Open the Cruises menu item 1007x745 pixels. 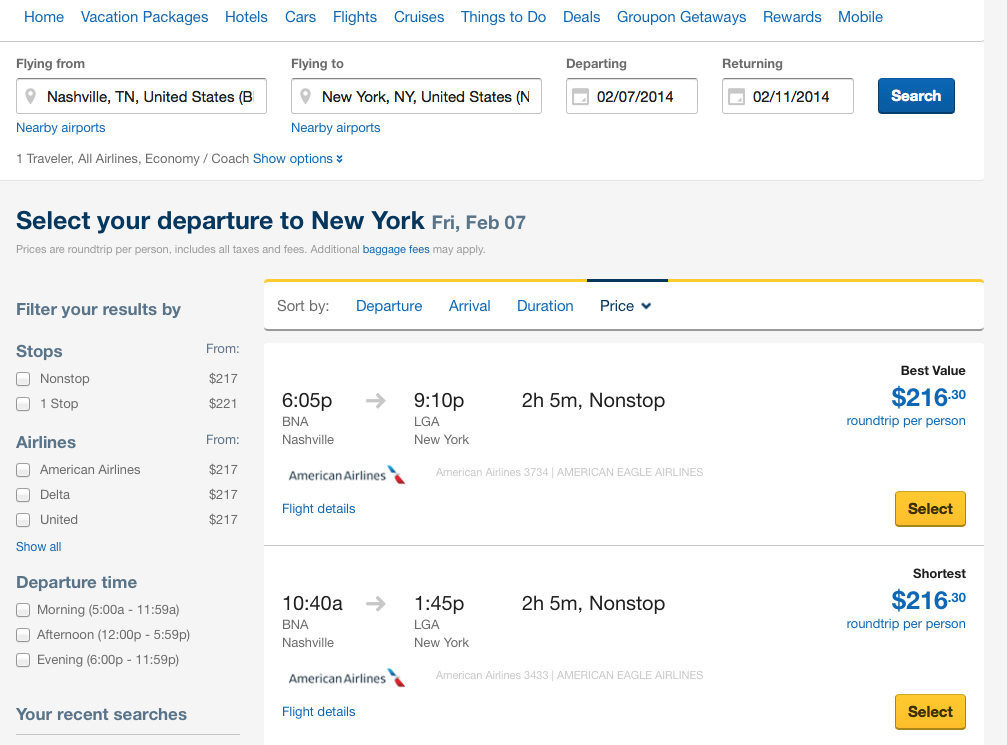click(x=419, y=17)
